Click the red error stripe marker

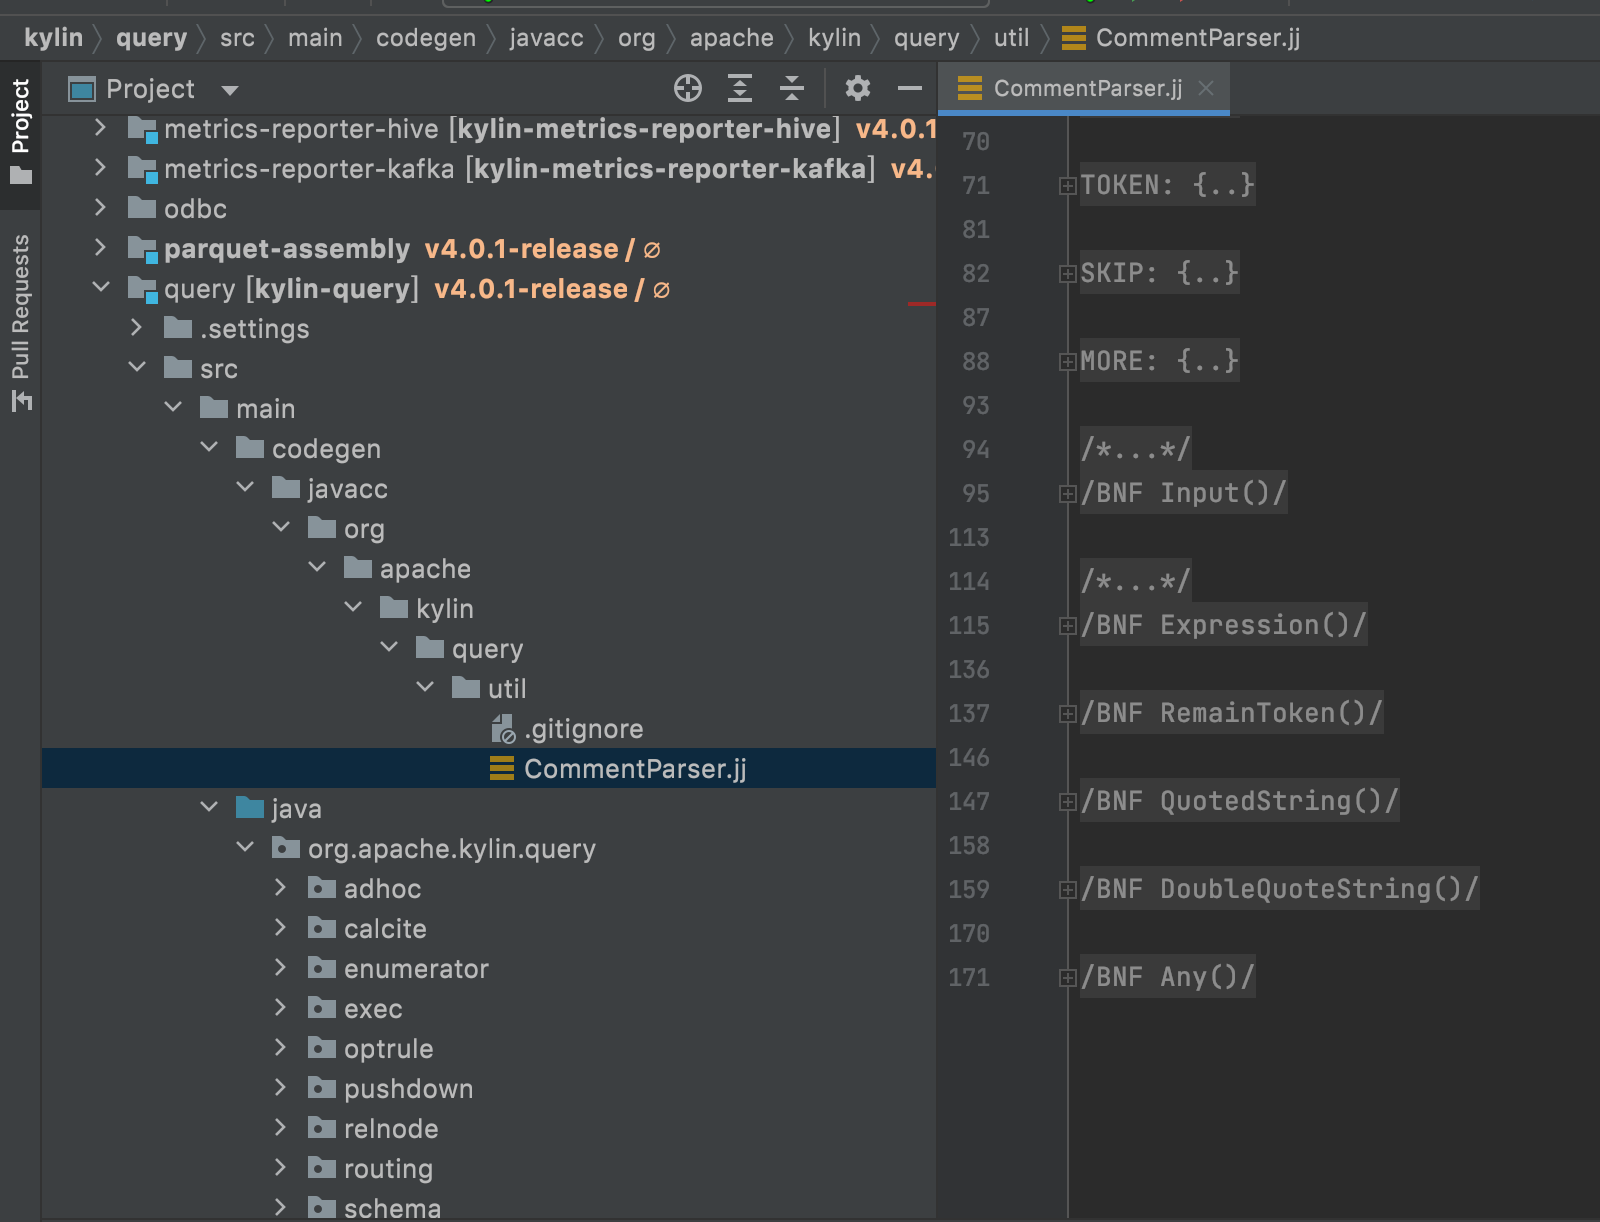922,303
